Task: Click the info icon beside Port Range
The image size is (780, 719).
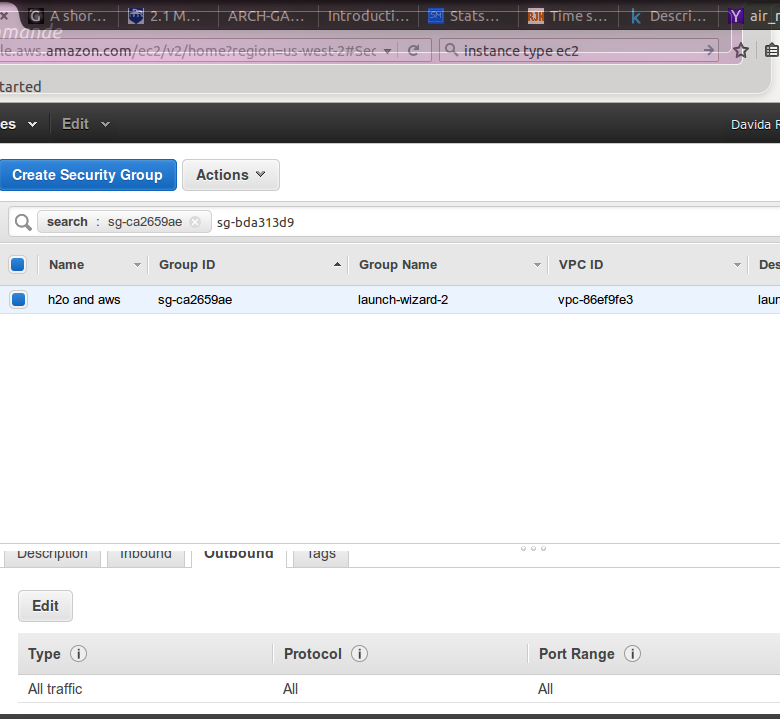Action: click(x=632, y=654)
